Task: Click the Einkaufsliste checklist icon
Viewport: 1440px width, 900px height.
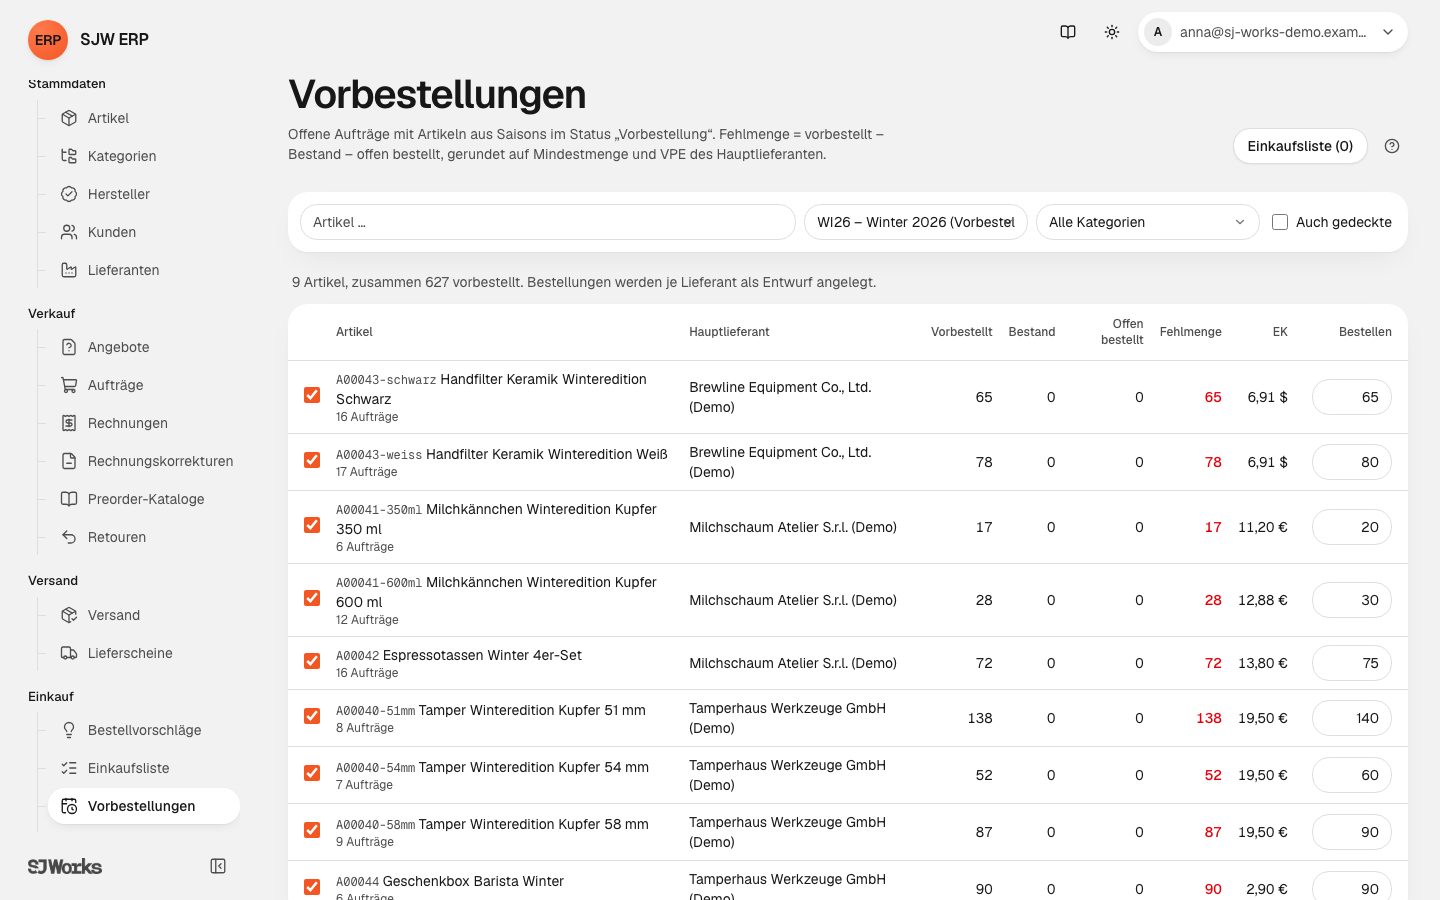Action: tap(69, 768)
